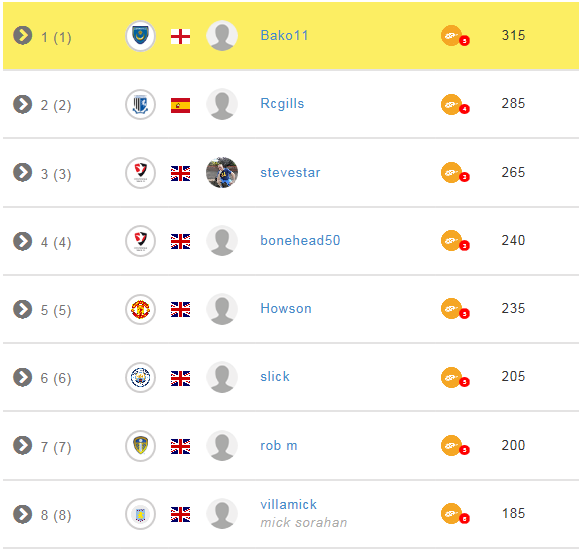Open the rob m profile link
This screenshot has width=579, height=553.
(279, 445)
